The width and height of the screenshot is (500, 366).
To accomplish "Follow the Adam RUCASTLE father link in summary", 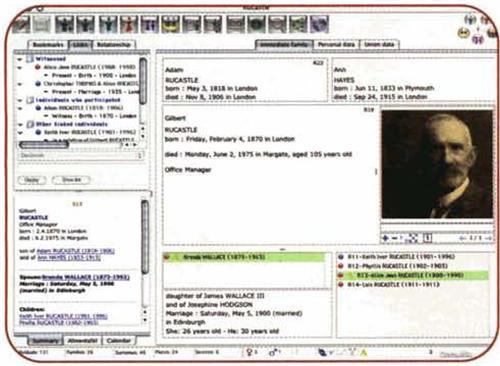I will 76,251.
